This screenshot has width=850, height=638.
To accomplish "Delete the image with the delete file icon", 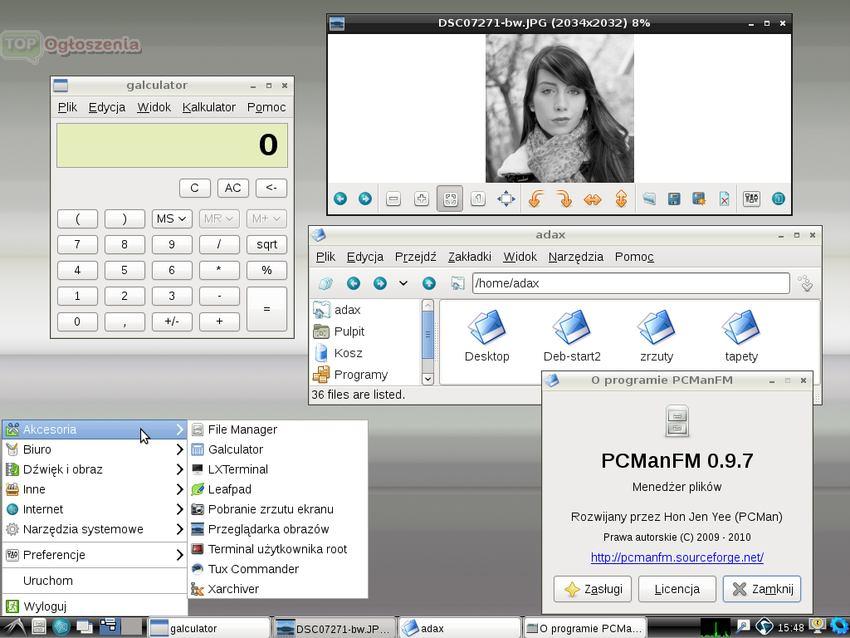I will coord(724,199).
